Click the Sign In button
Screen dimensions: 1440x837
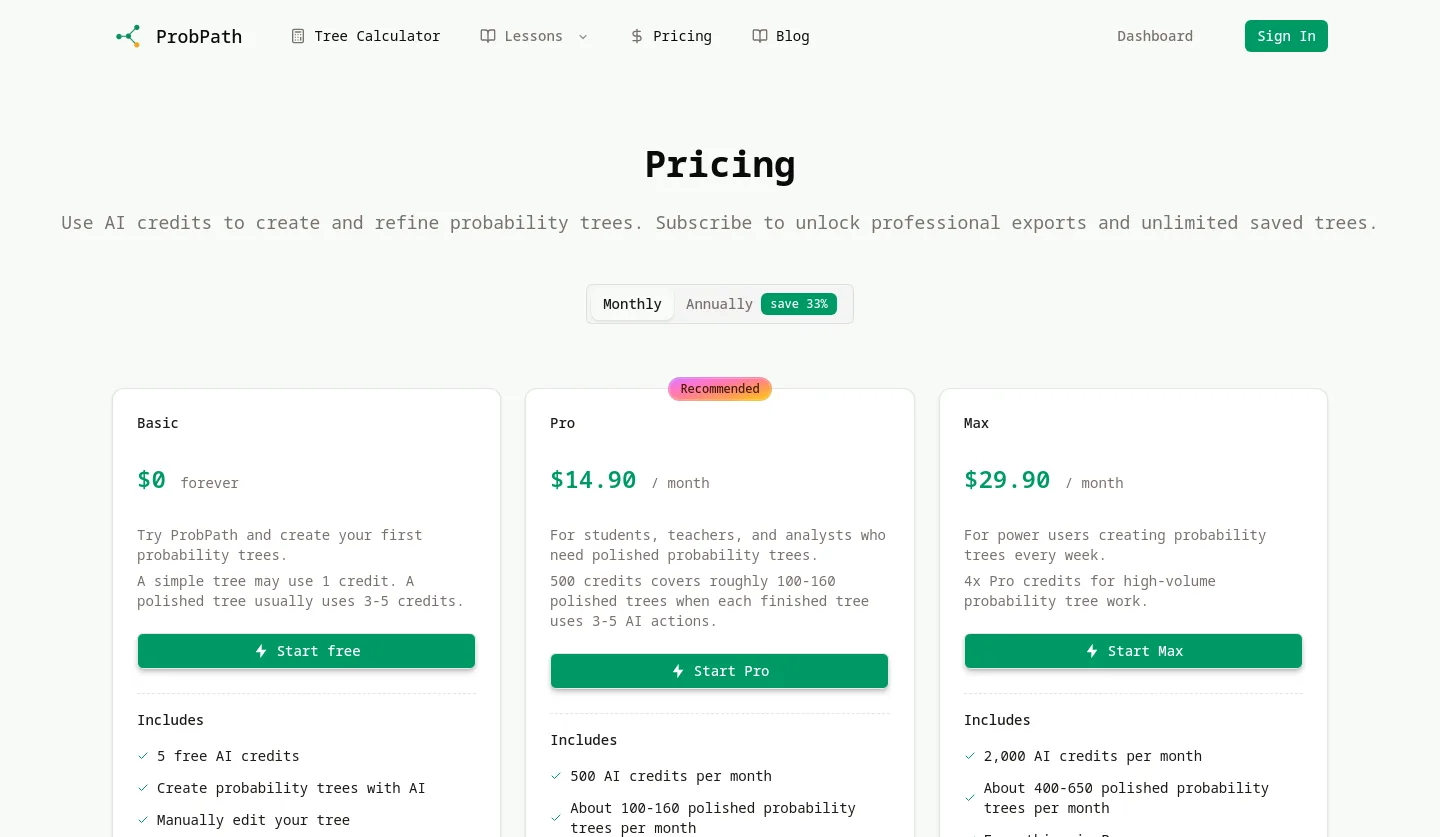pos(1286,36)
